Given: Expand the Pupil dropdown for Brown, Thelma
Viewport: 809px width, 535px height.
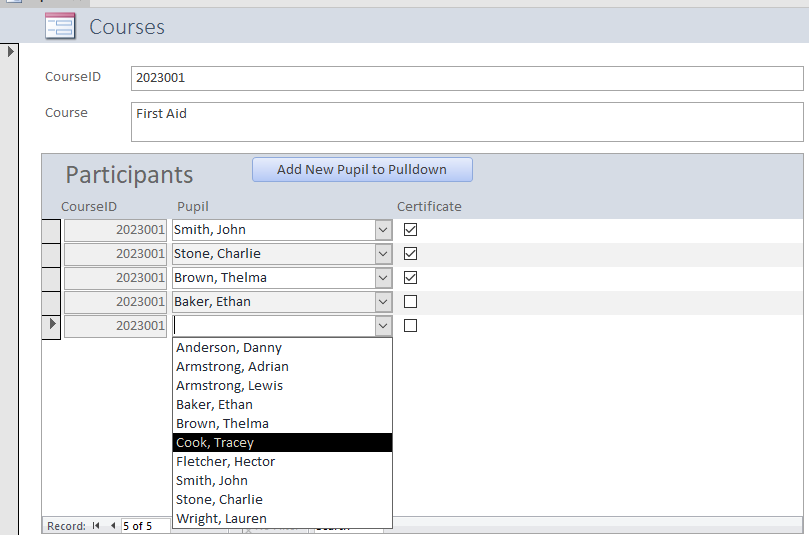Looking at the screenshot, I should (382, 278).
